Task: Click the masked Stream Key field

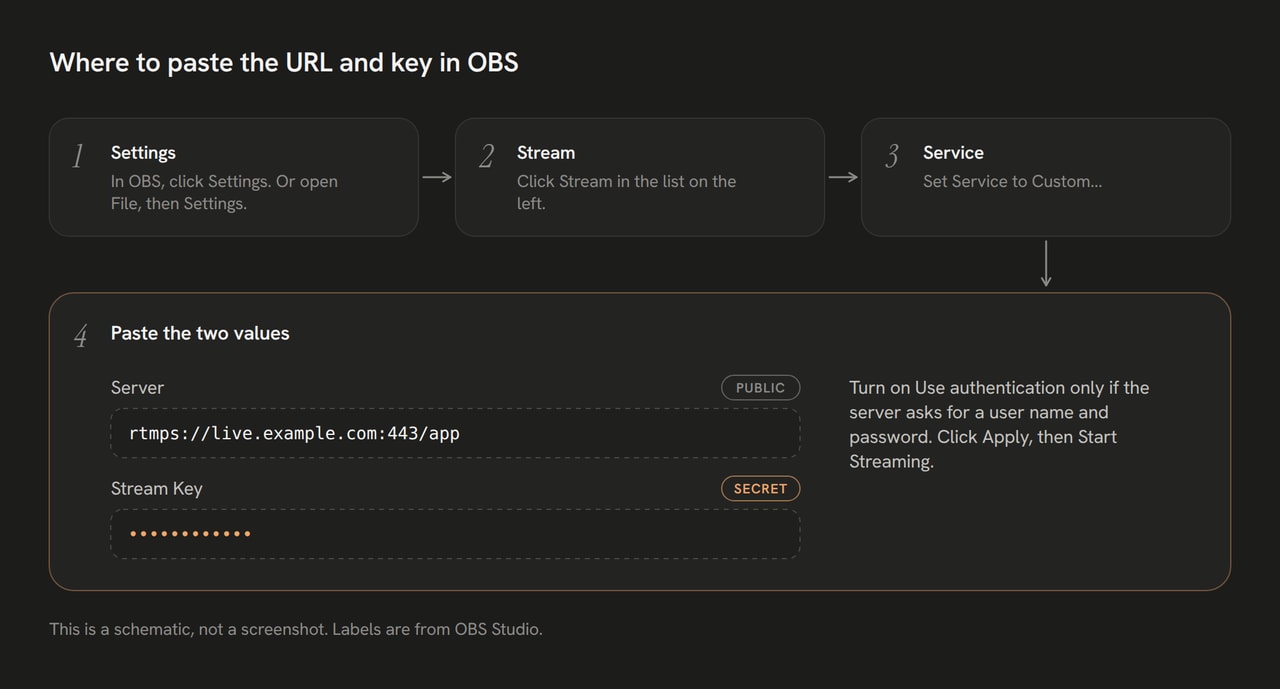Action: 455,534
